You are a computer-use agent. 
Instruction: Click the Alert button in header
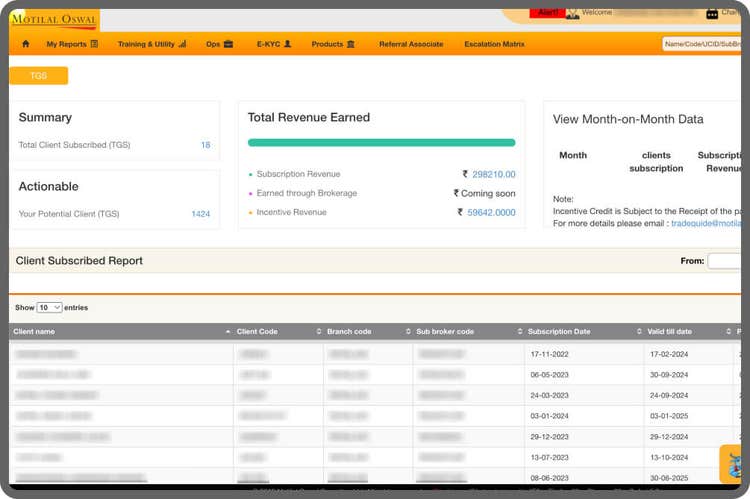(548, 12)
